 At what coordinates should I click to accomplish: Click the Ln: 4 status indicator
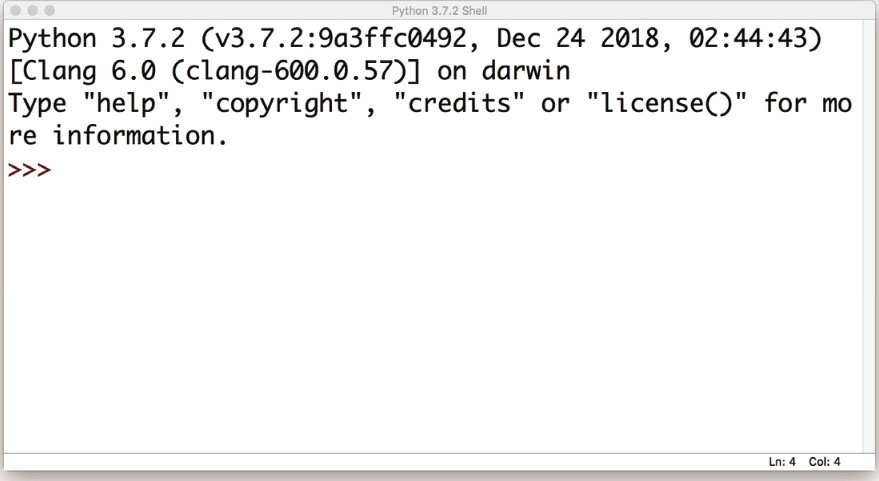tap(782, 462)
